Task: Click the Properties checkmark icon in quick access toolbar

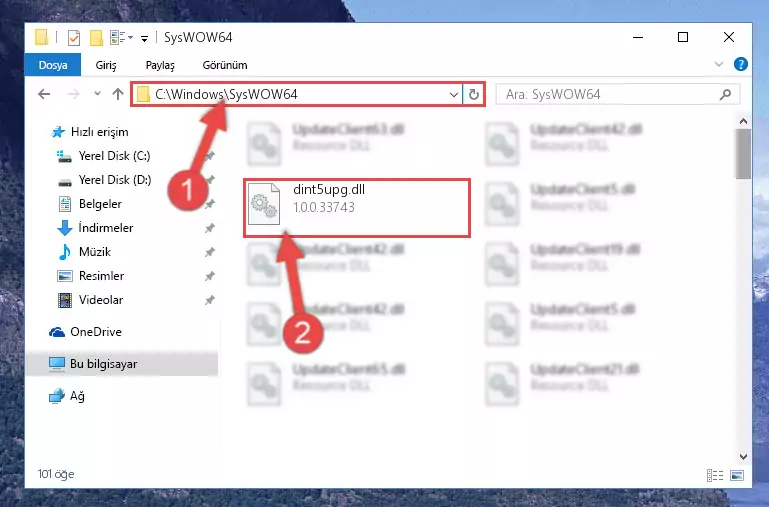Action: click(74, 38)
